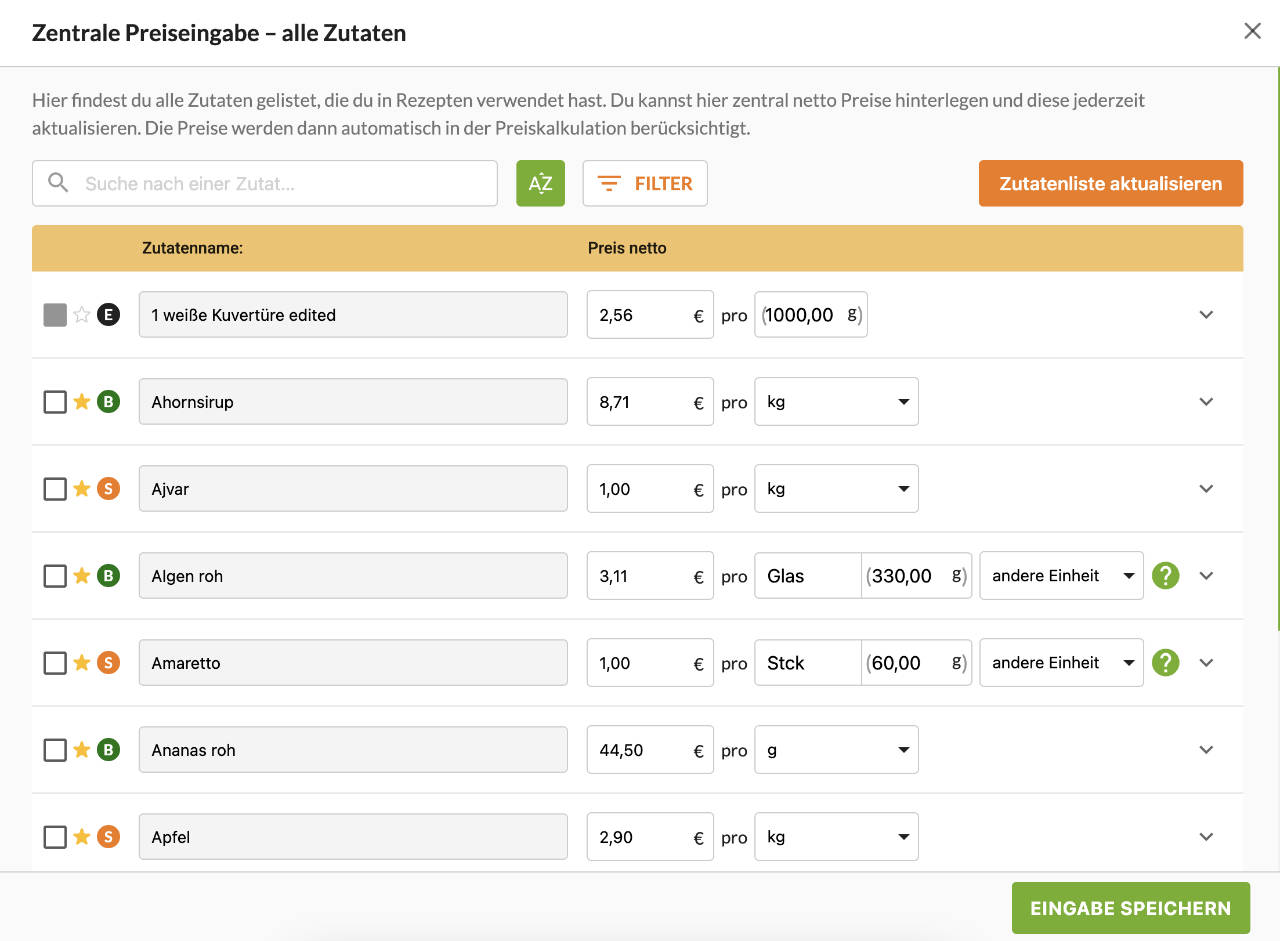The image size is (1280, 941).
Task: Click the help question mark for Amaretto
Action: click(1165, 663)
